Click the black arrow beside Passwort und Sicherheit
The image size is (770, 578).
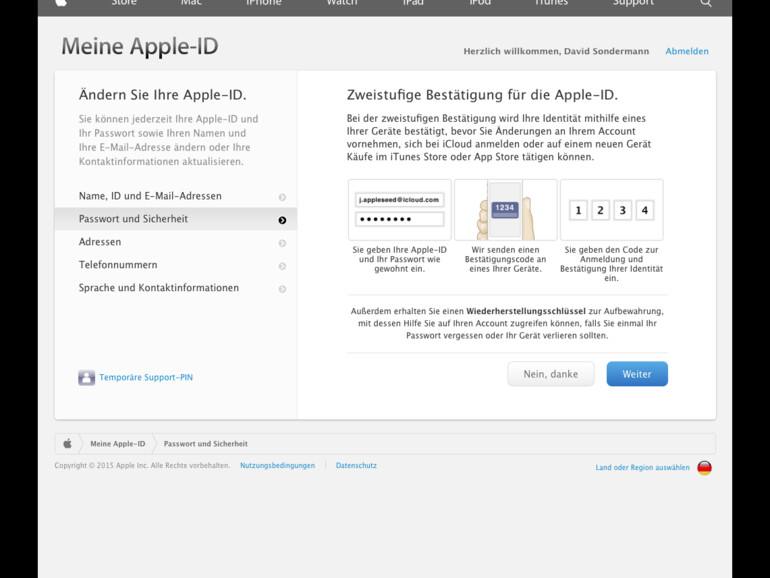282,220
